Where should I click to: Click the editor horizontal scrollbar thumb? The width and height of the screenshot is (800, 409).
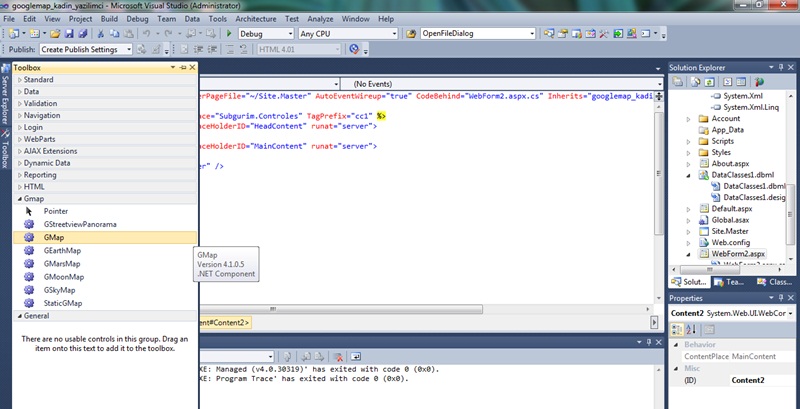(x=340, y=309)
